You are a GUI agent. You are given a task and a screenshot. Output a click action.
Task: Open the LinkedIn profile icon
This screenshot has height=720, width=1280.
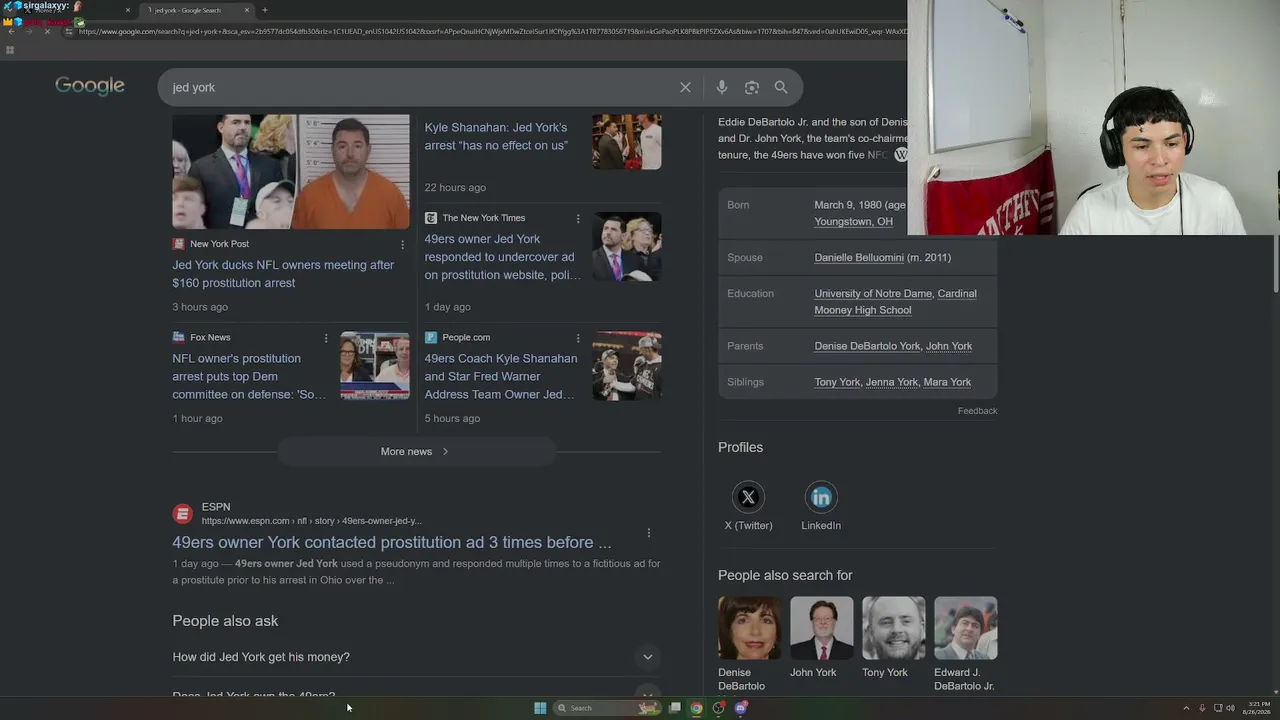821,497
